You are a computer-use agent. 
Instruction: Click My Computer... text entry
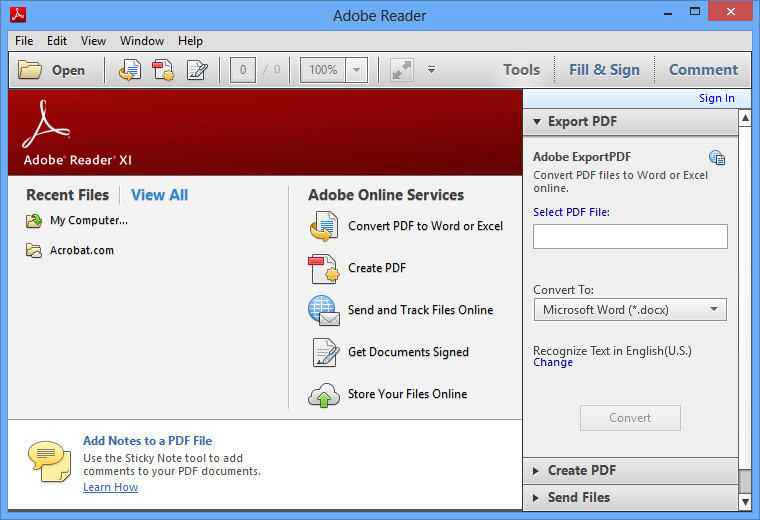pos(89,221)
